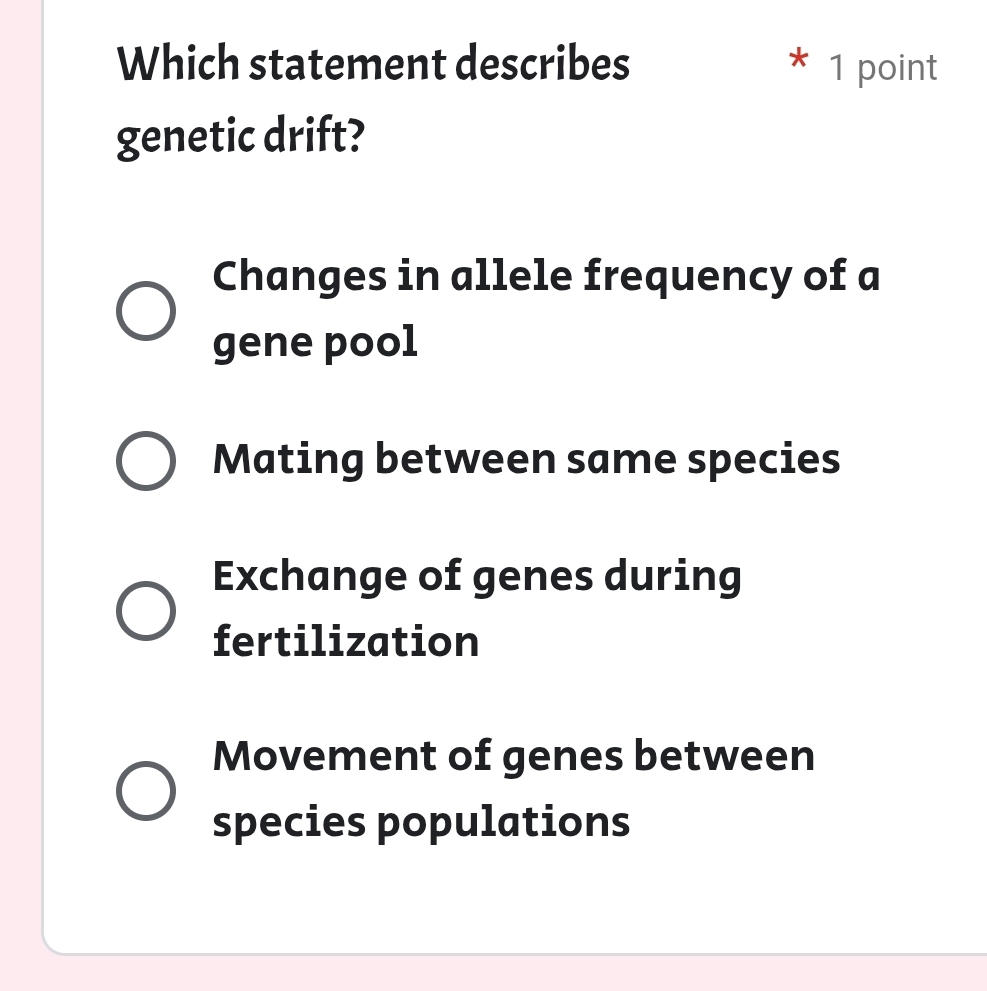Screen dimensions: 987x991
Task: Click the label text 'species populations'
Action: (x=421, y=822)
